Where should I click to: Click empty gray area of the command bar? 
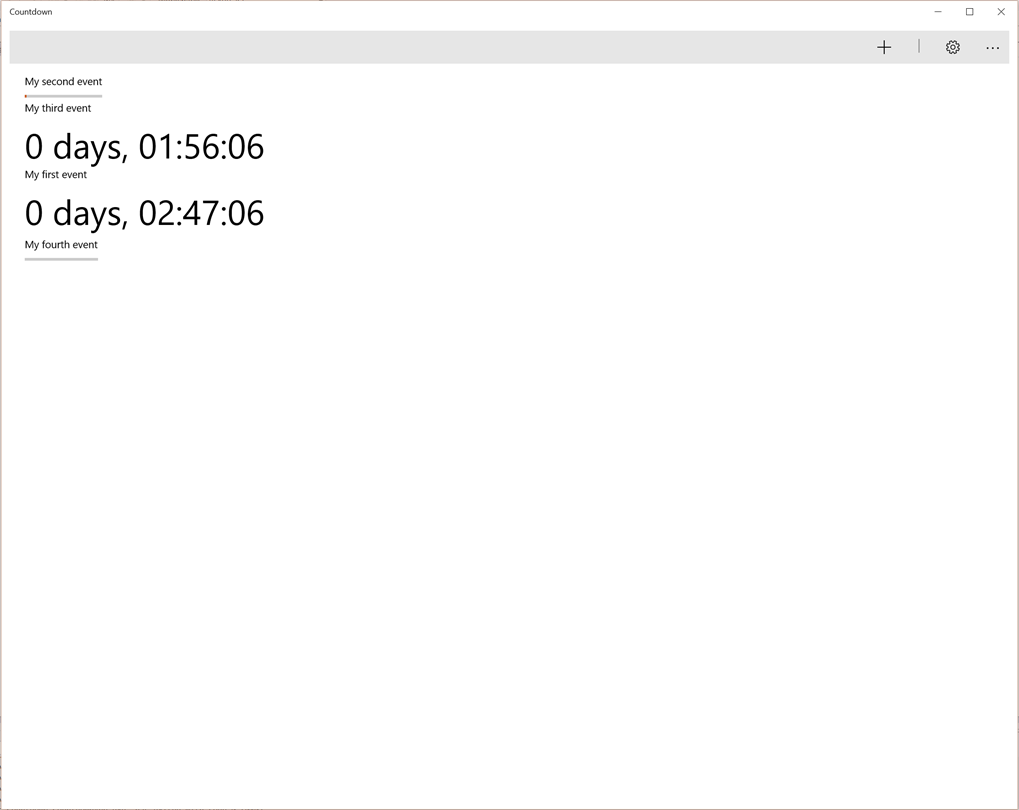click(x=450, y=47)
